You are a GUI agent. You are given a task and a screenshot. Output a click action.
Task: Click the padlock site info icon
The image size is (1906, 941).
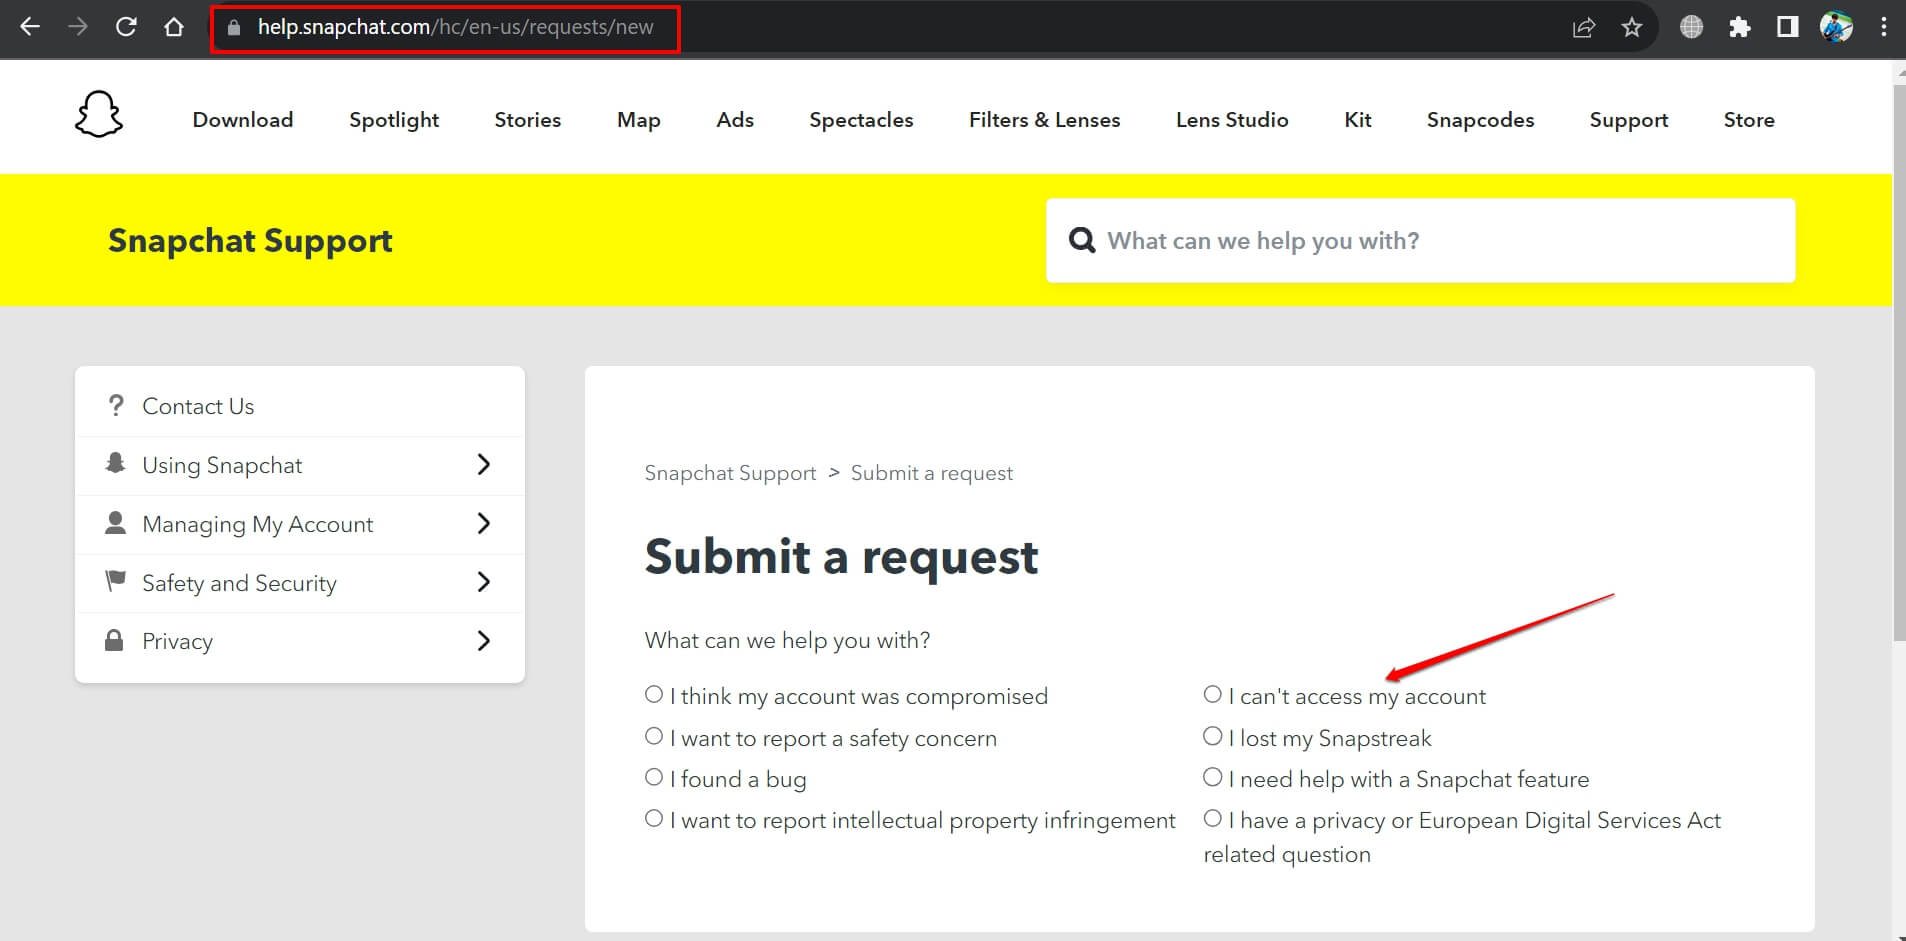(x=234, y=28)
